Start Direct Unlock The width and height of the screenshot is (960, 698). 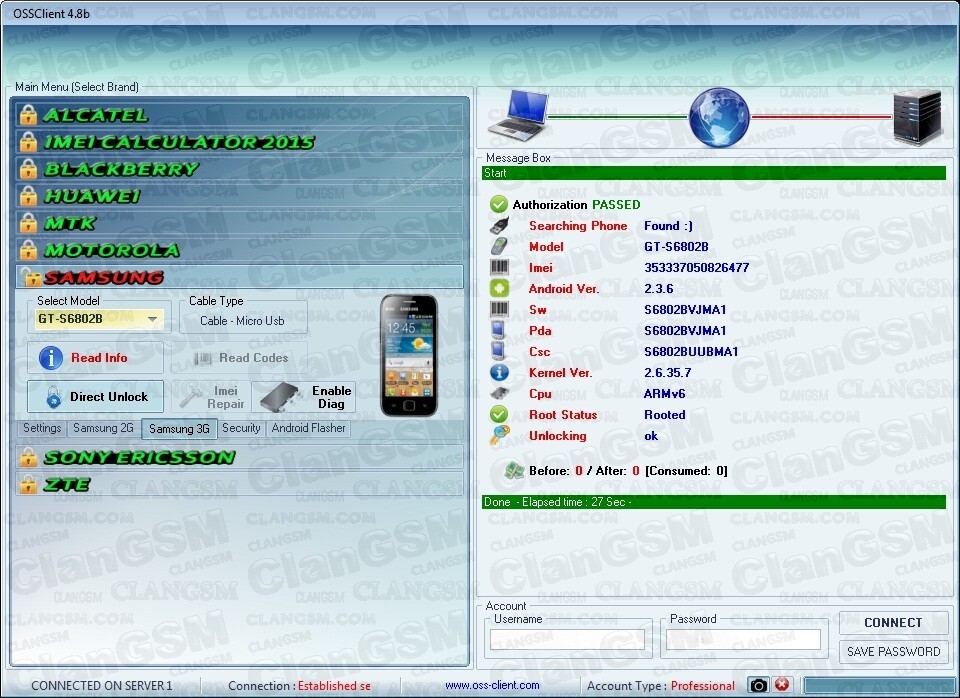coord(96,397)
